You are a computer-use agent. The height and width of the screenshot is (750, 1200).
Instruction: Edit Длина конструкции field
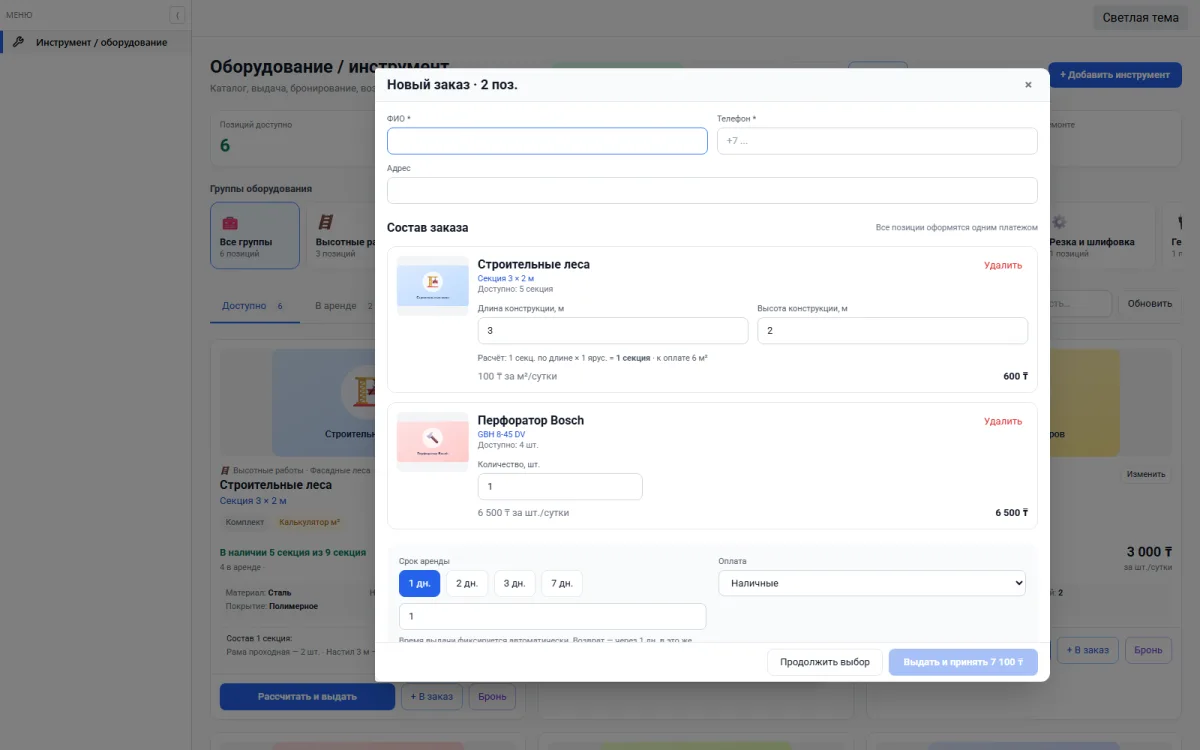click(x=613, y=331)
